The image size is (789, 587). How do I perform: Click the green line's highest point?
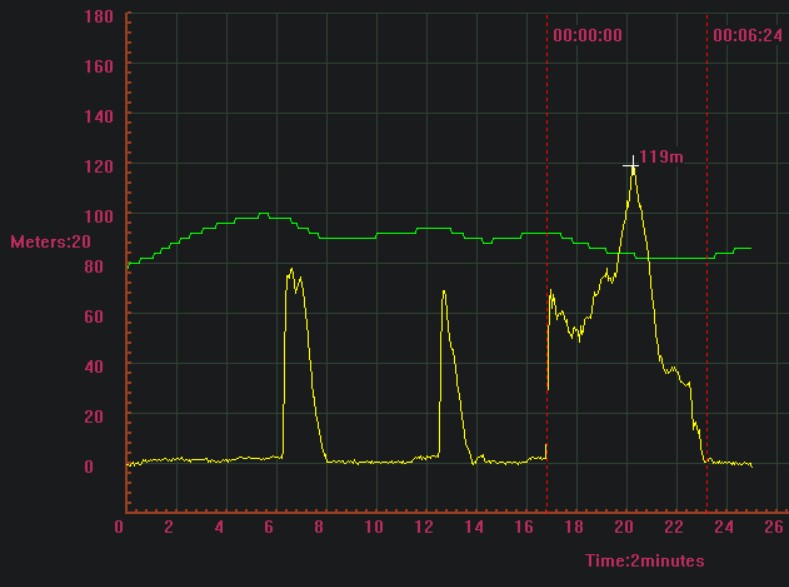tap(263, 213)
